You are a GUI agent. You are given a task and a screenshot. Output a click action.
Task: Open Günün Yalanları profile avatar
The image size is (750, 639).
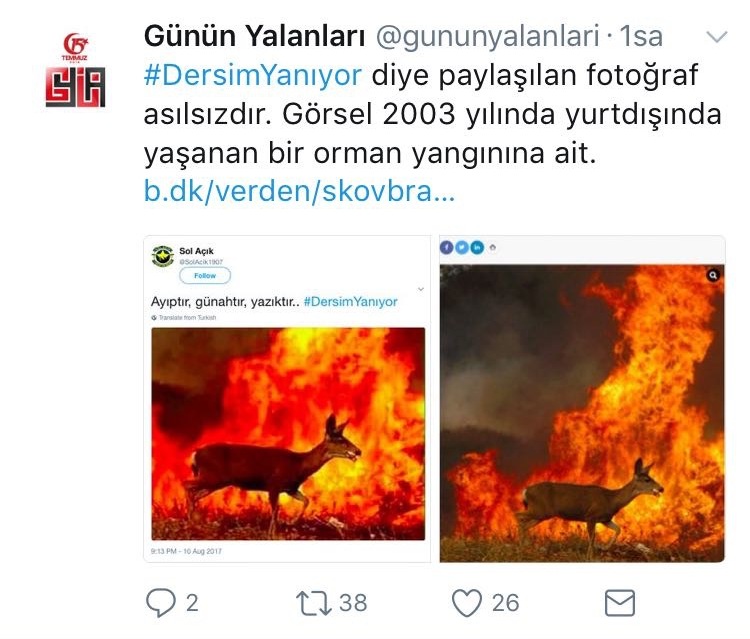pos(75,70)
